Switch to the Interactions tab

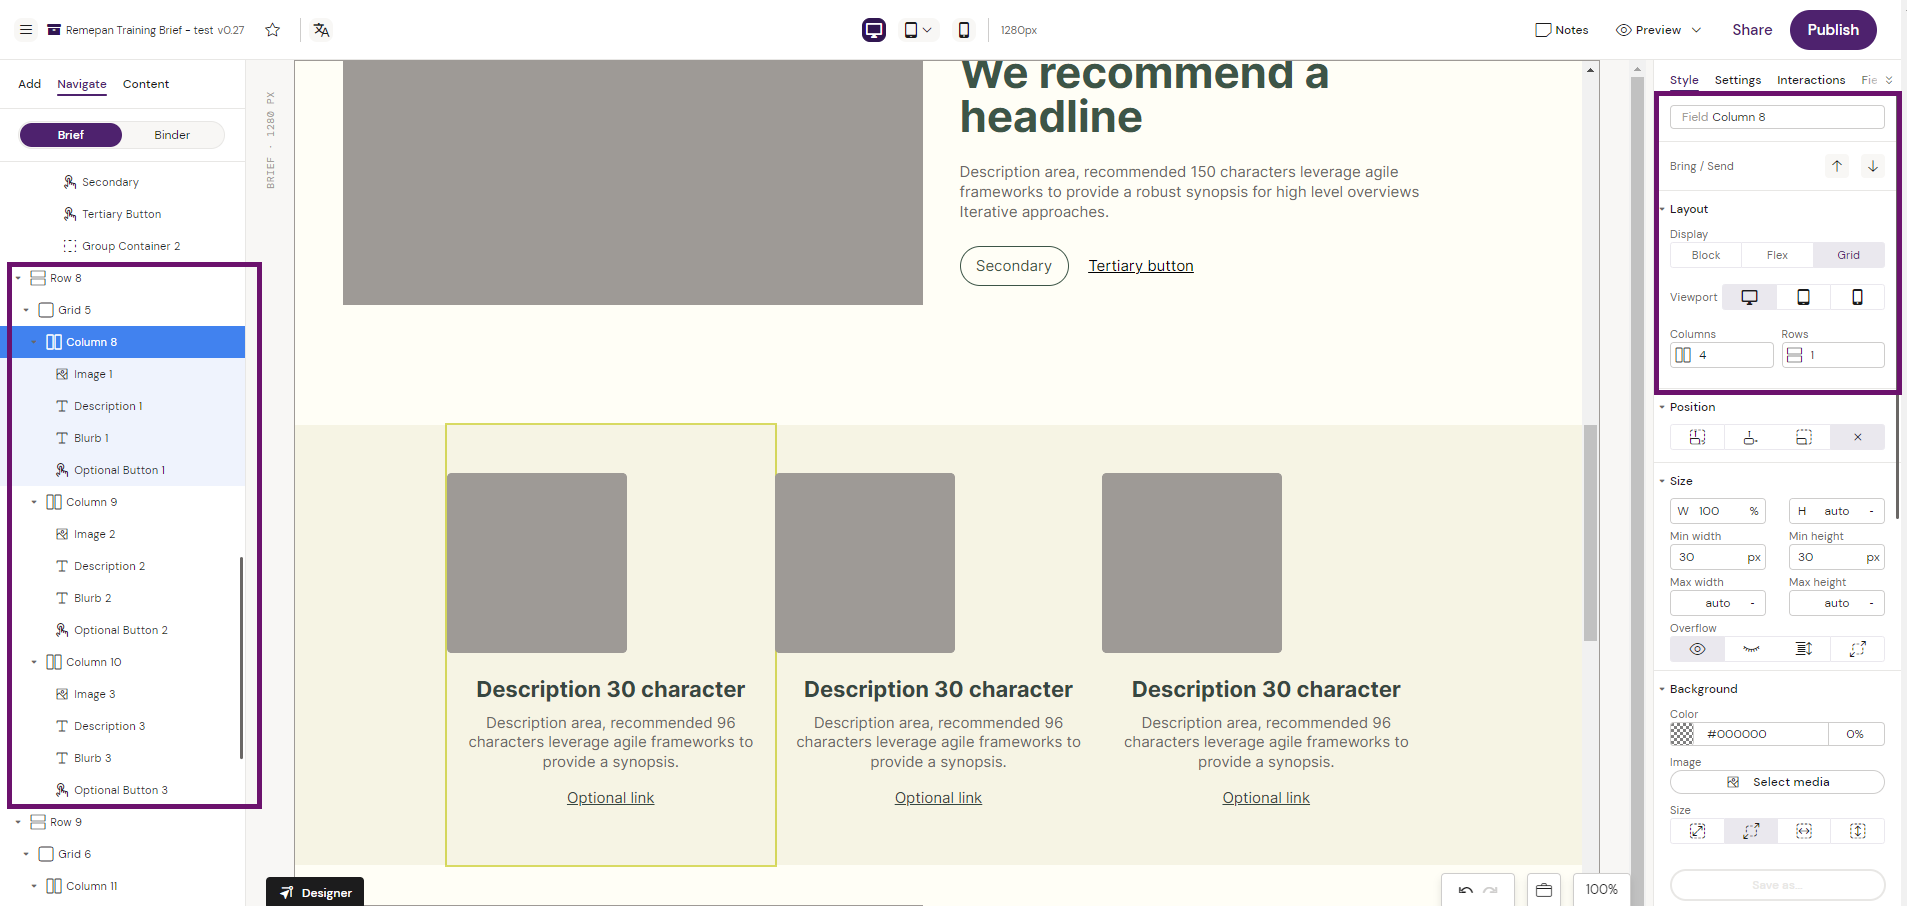pos(1810,80)
